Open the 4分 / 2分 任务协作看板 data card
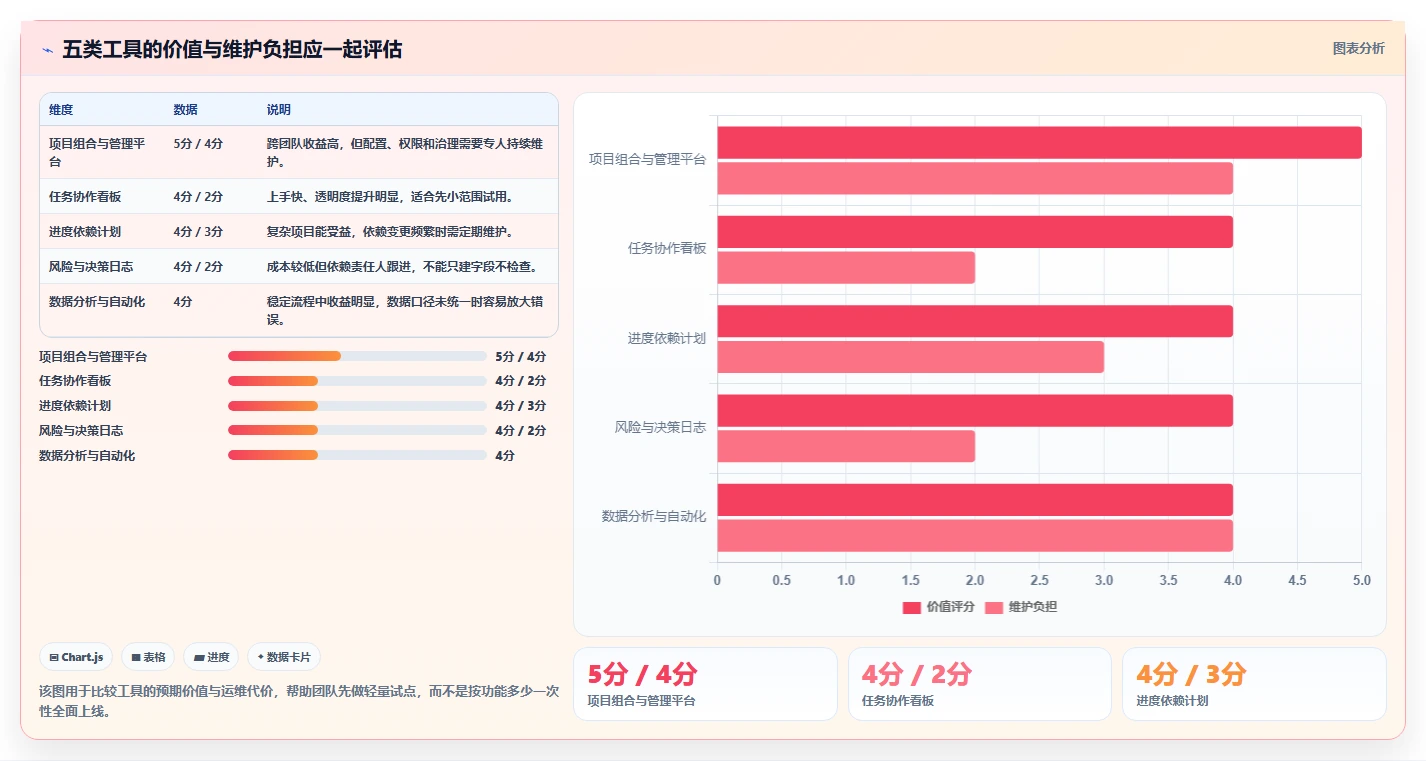Viewport: 1426px width, 761px height. click(979, 684)
